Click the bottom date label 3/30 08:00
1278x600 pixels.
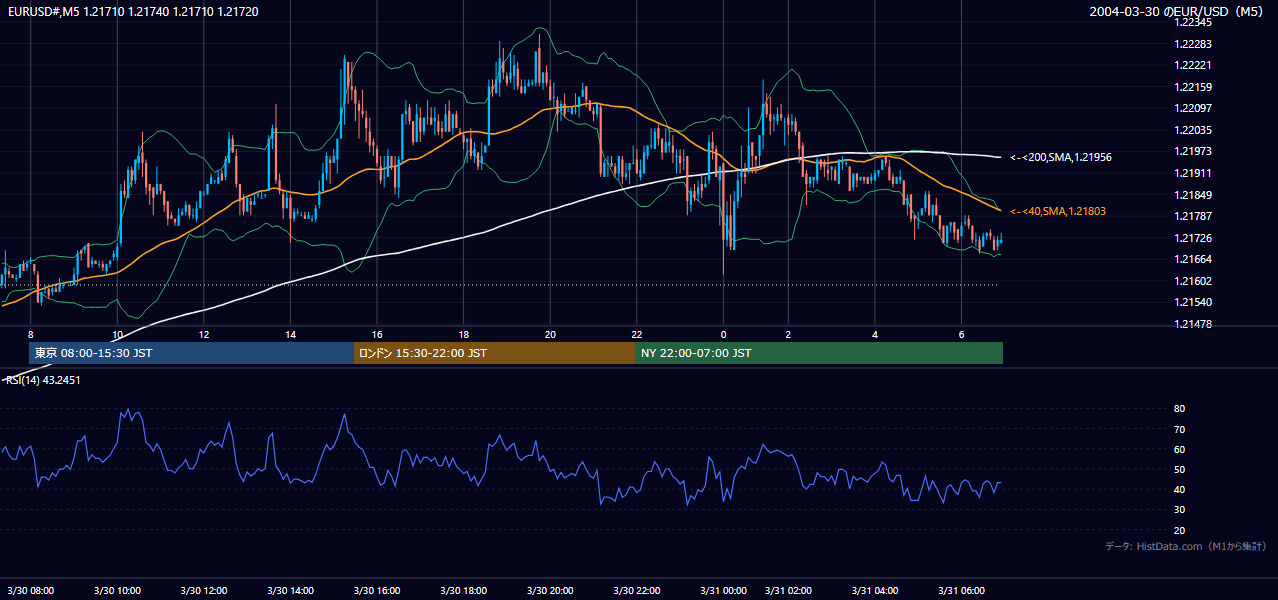pyautogui.click(x=31, y=591)
